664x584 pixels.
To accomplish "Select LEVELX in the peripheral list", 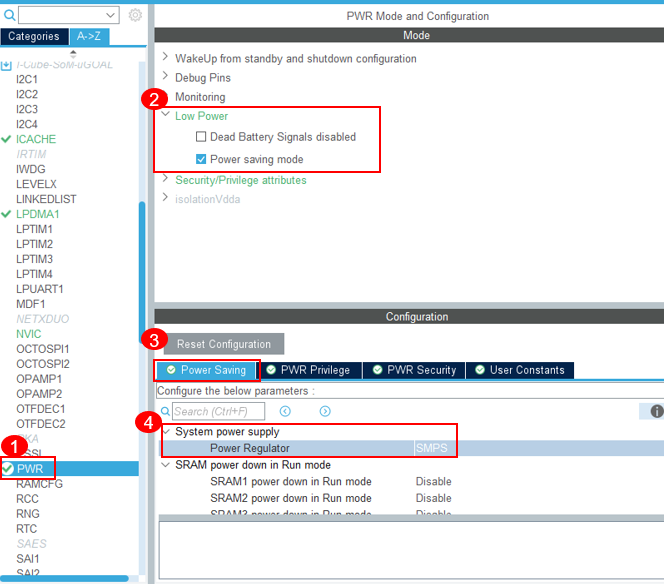I will pyautogui.click(x=36, y=184).
